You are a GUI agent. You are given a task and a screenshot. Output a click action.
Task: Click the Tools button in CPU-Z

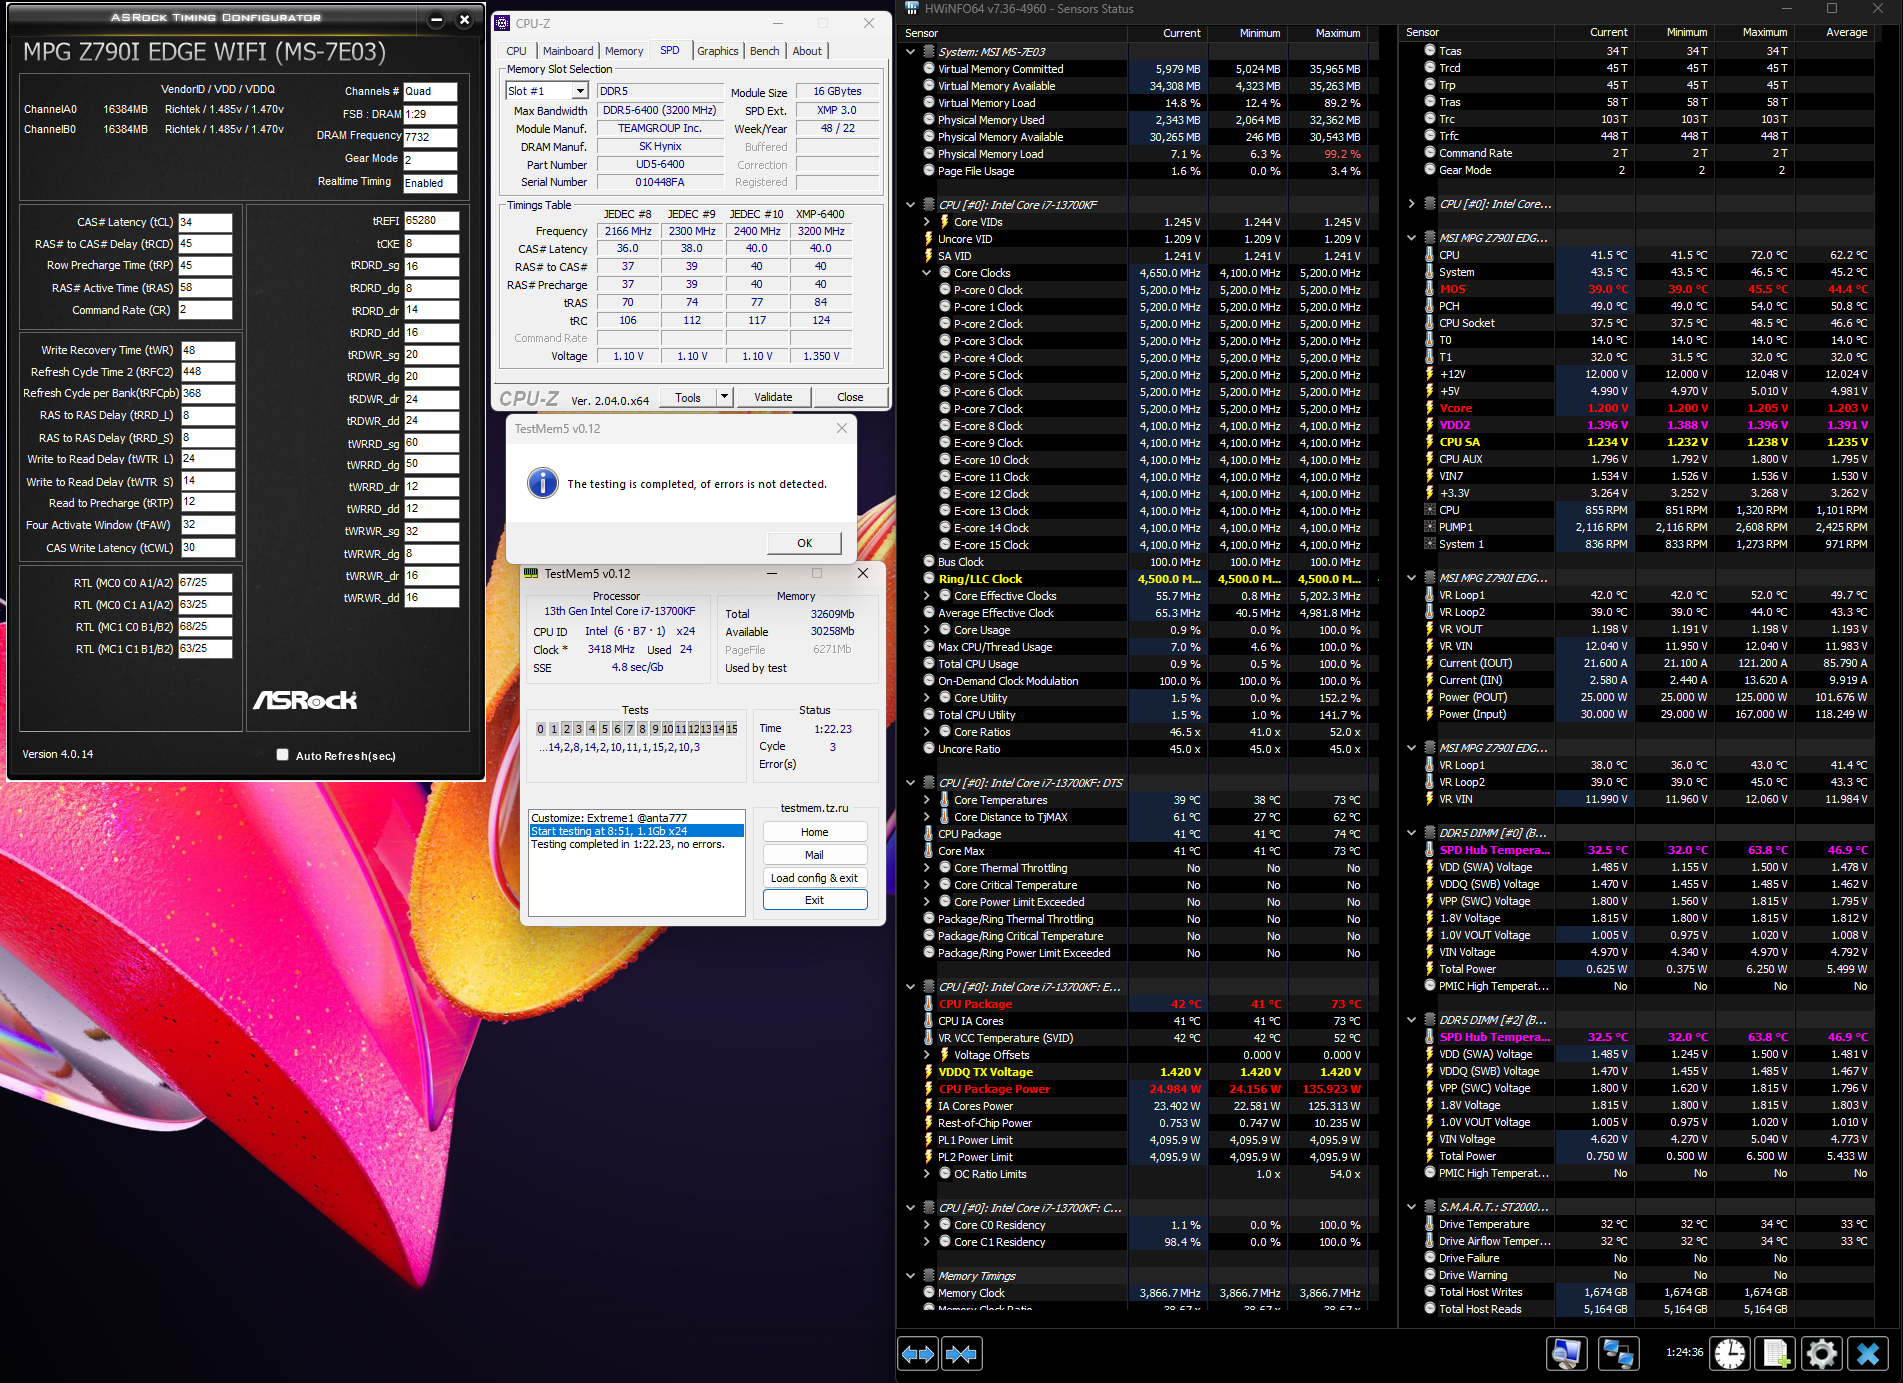(688, 397)
